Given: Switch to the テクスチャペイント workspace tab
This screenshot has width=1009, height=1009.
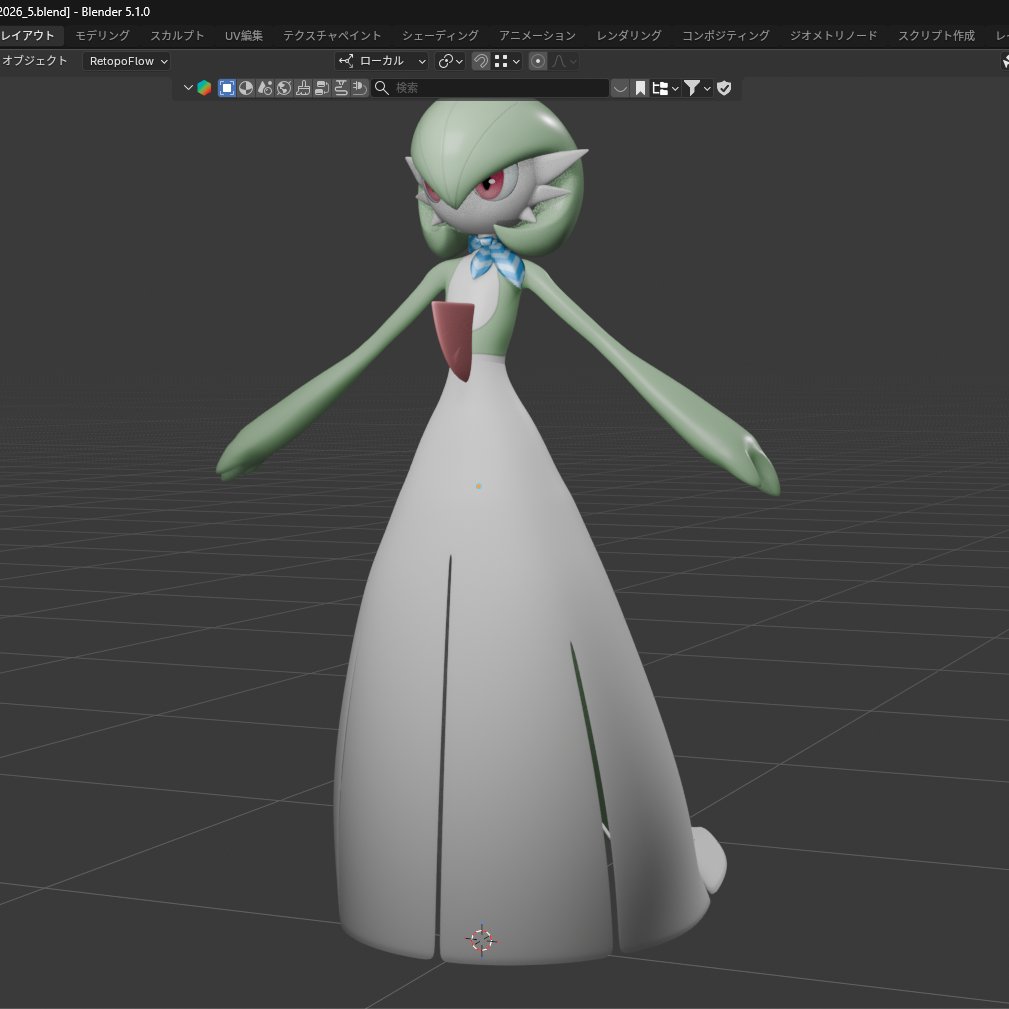Looking at the screenshot, I should [332, 35].
